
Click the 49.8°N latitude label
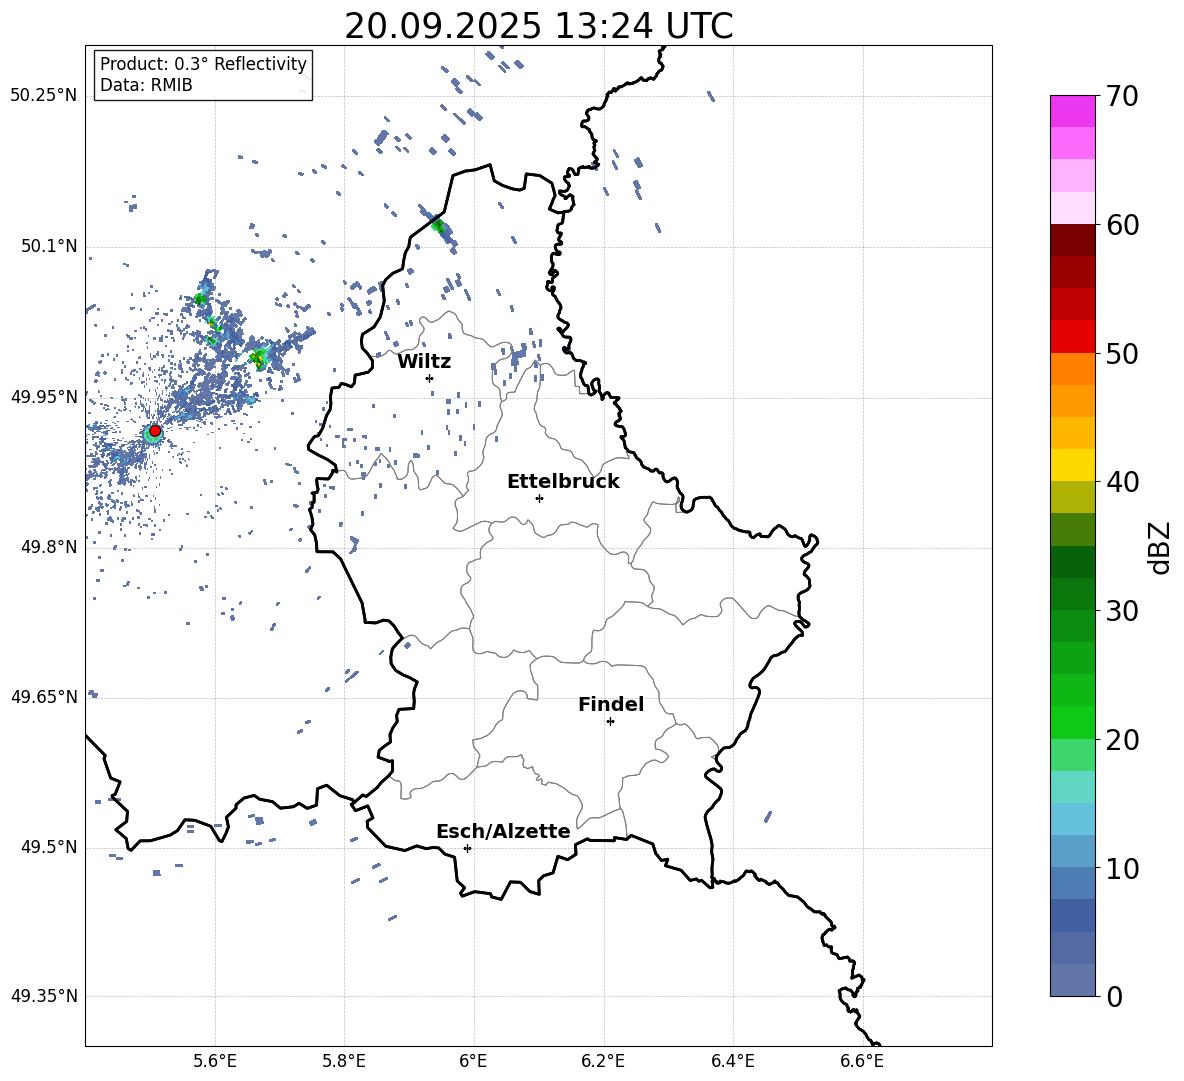pos(48,547)
